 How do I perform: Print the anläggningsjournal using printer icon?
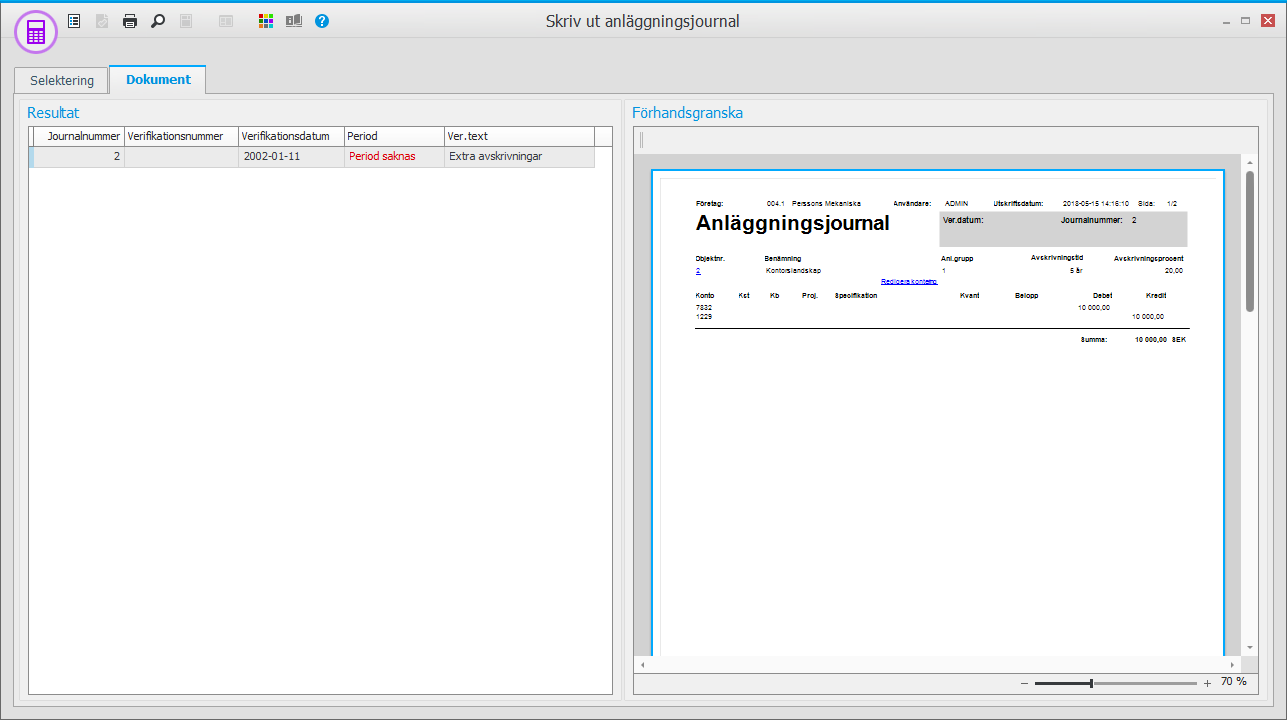[130, 21]
